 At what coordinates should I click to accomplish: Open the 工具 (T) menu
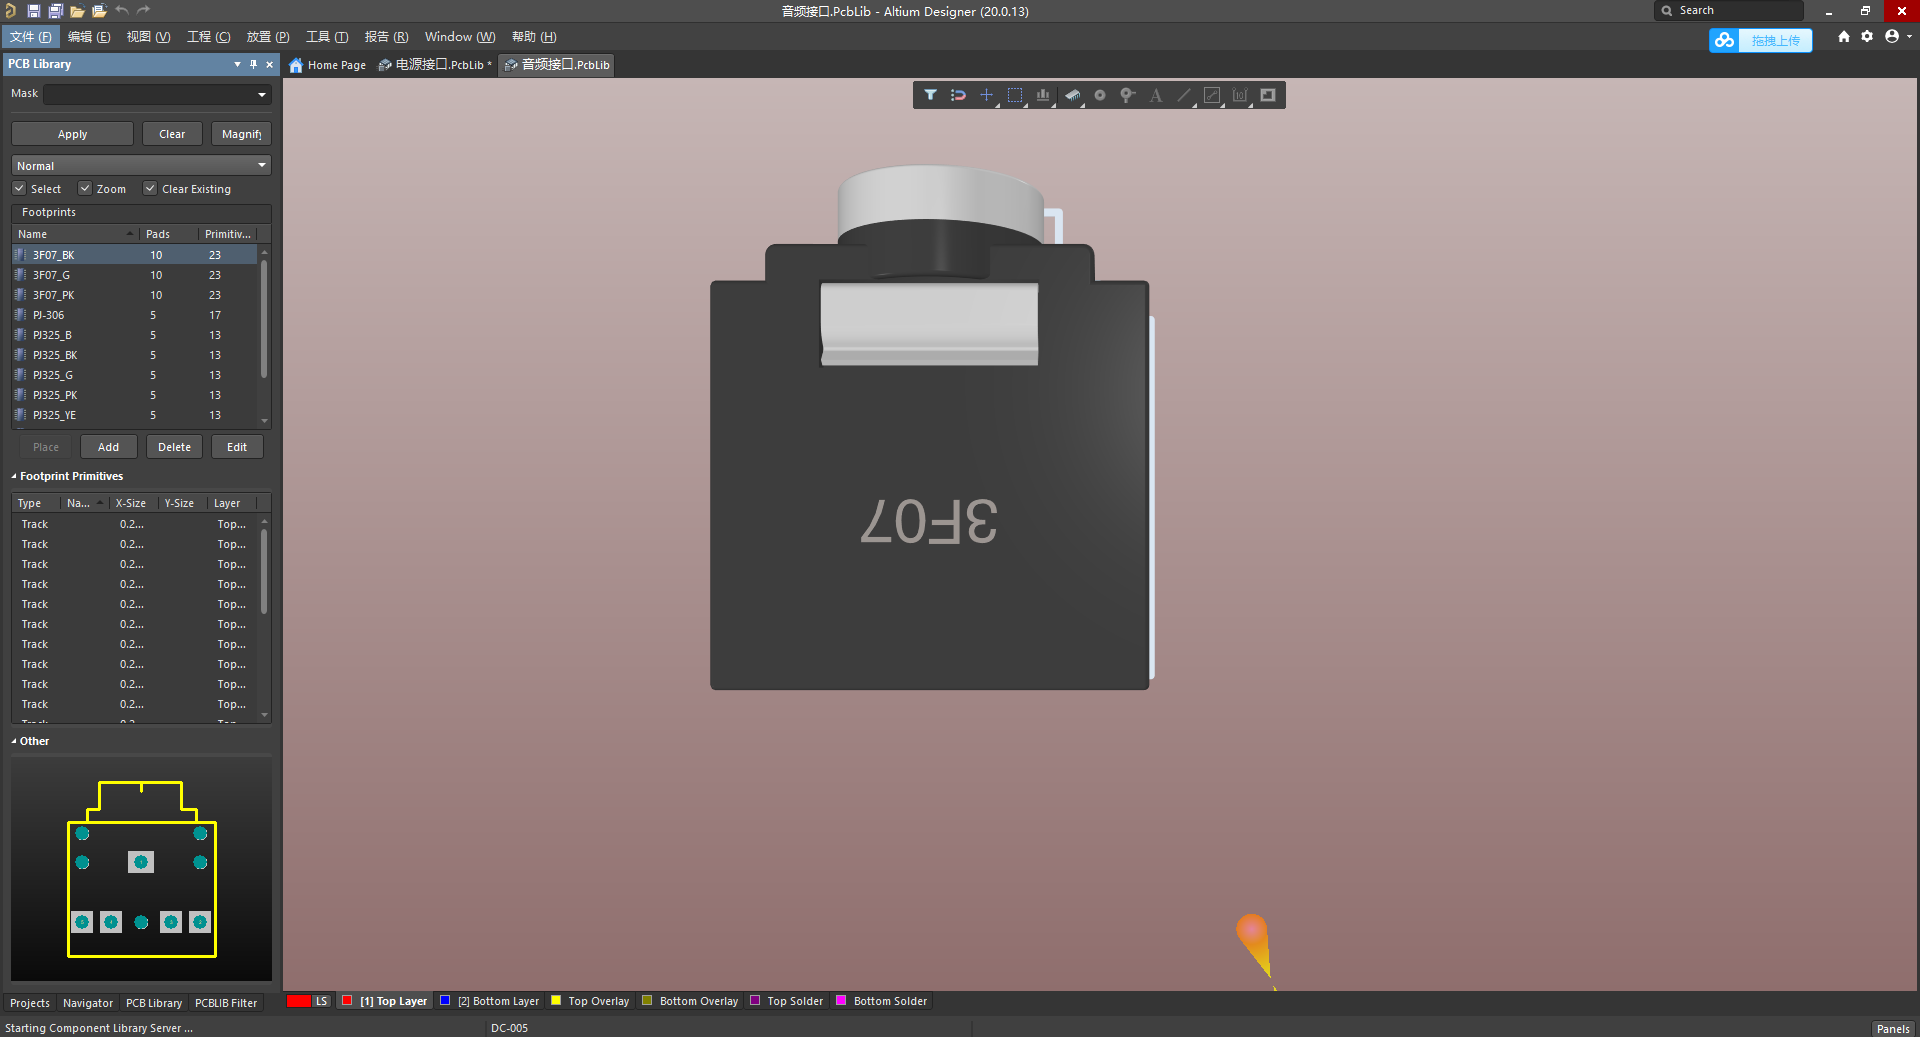(x=327, y=37)
